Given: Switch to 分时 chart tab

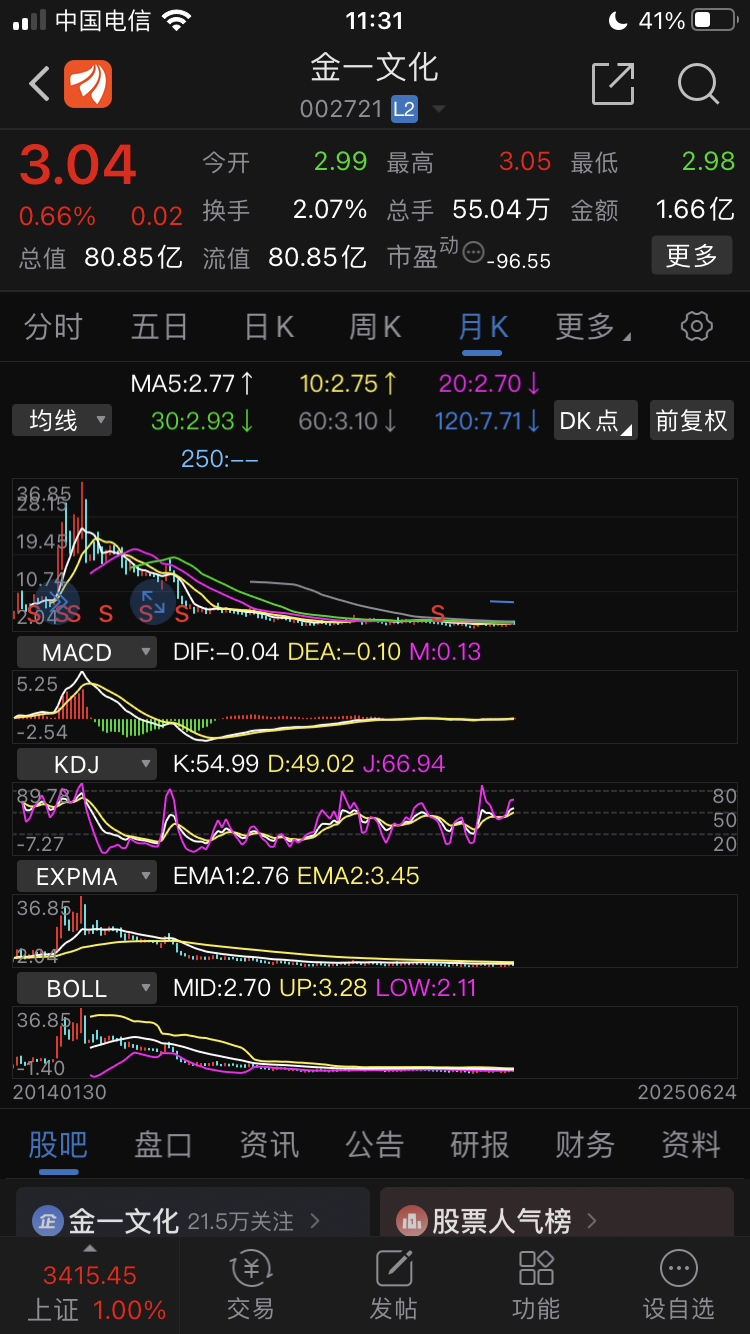Looking at the screenshot, I should point(53,326).
